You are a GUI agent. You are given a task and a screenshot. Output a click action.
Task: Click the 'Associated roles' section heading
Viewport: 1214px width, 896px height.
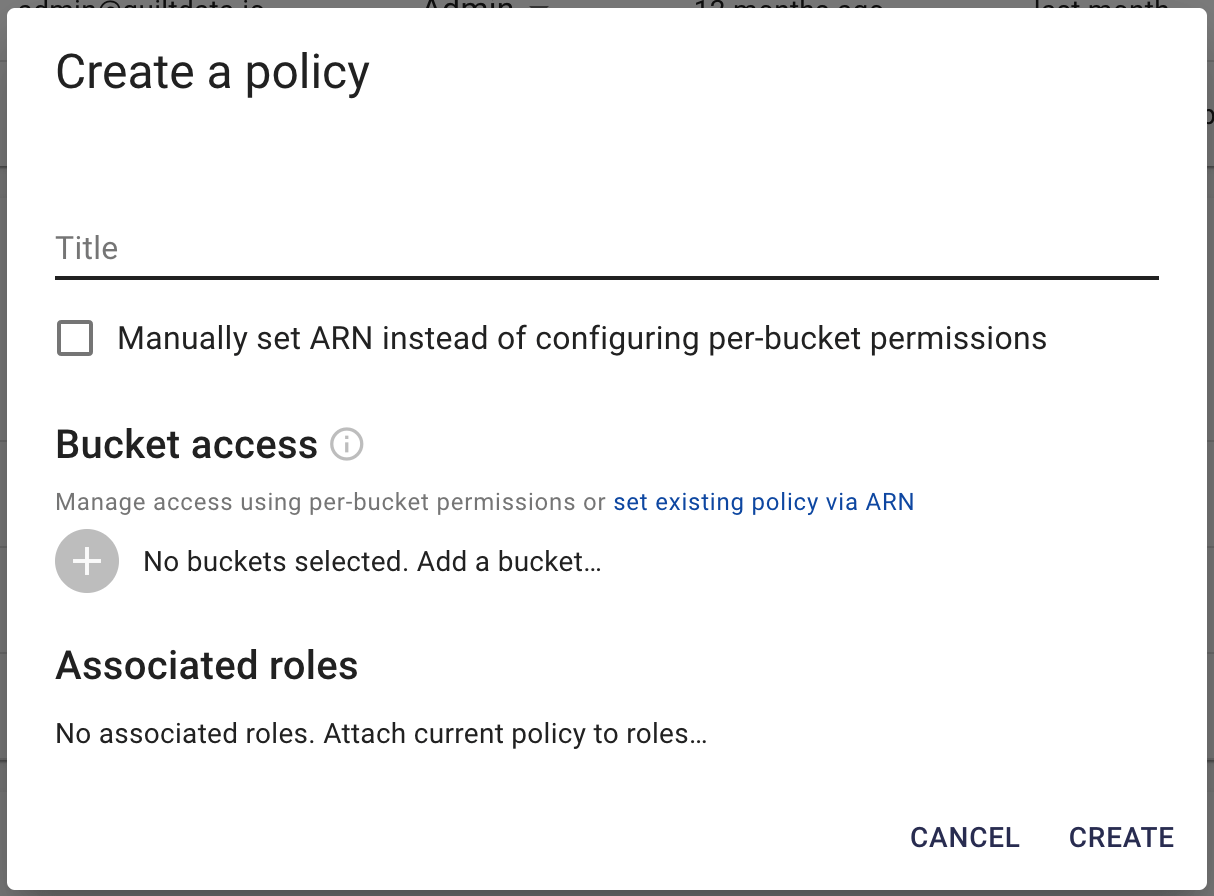click(207, 665)
